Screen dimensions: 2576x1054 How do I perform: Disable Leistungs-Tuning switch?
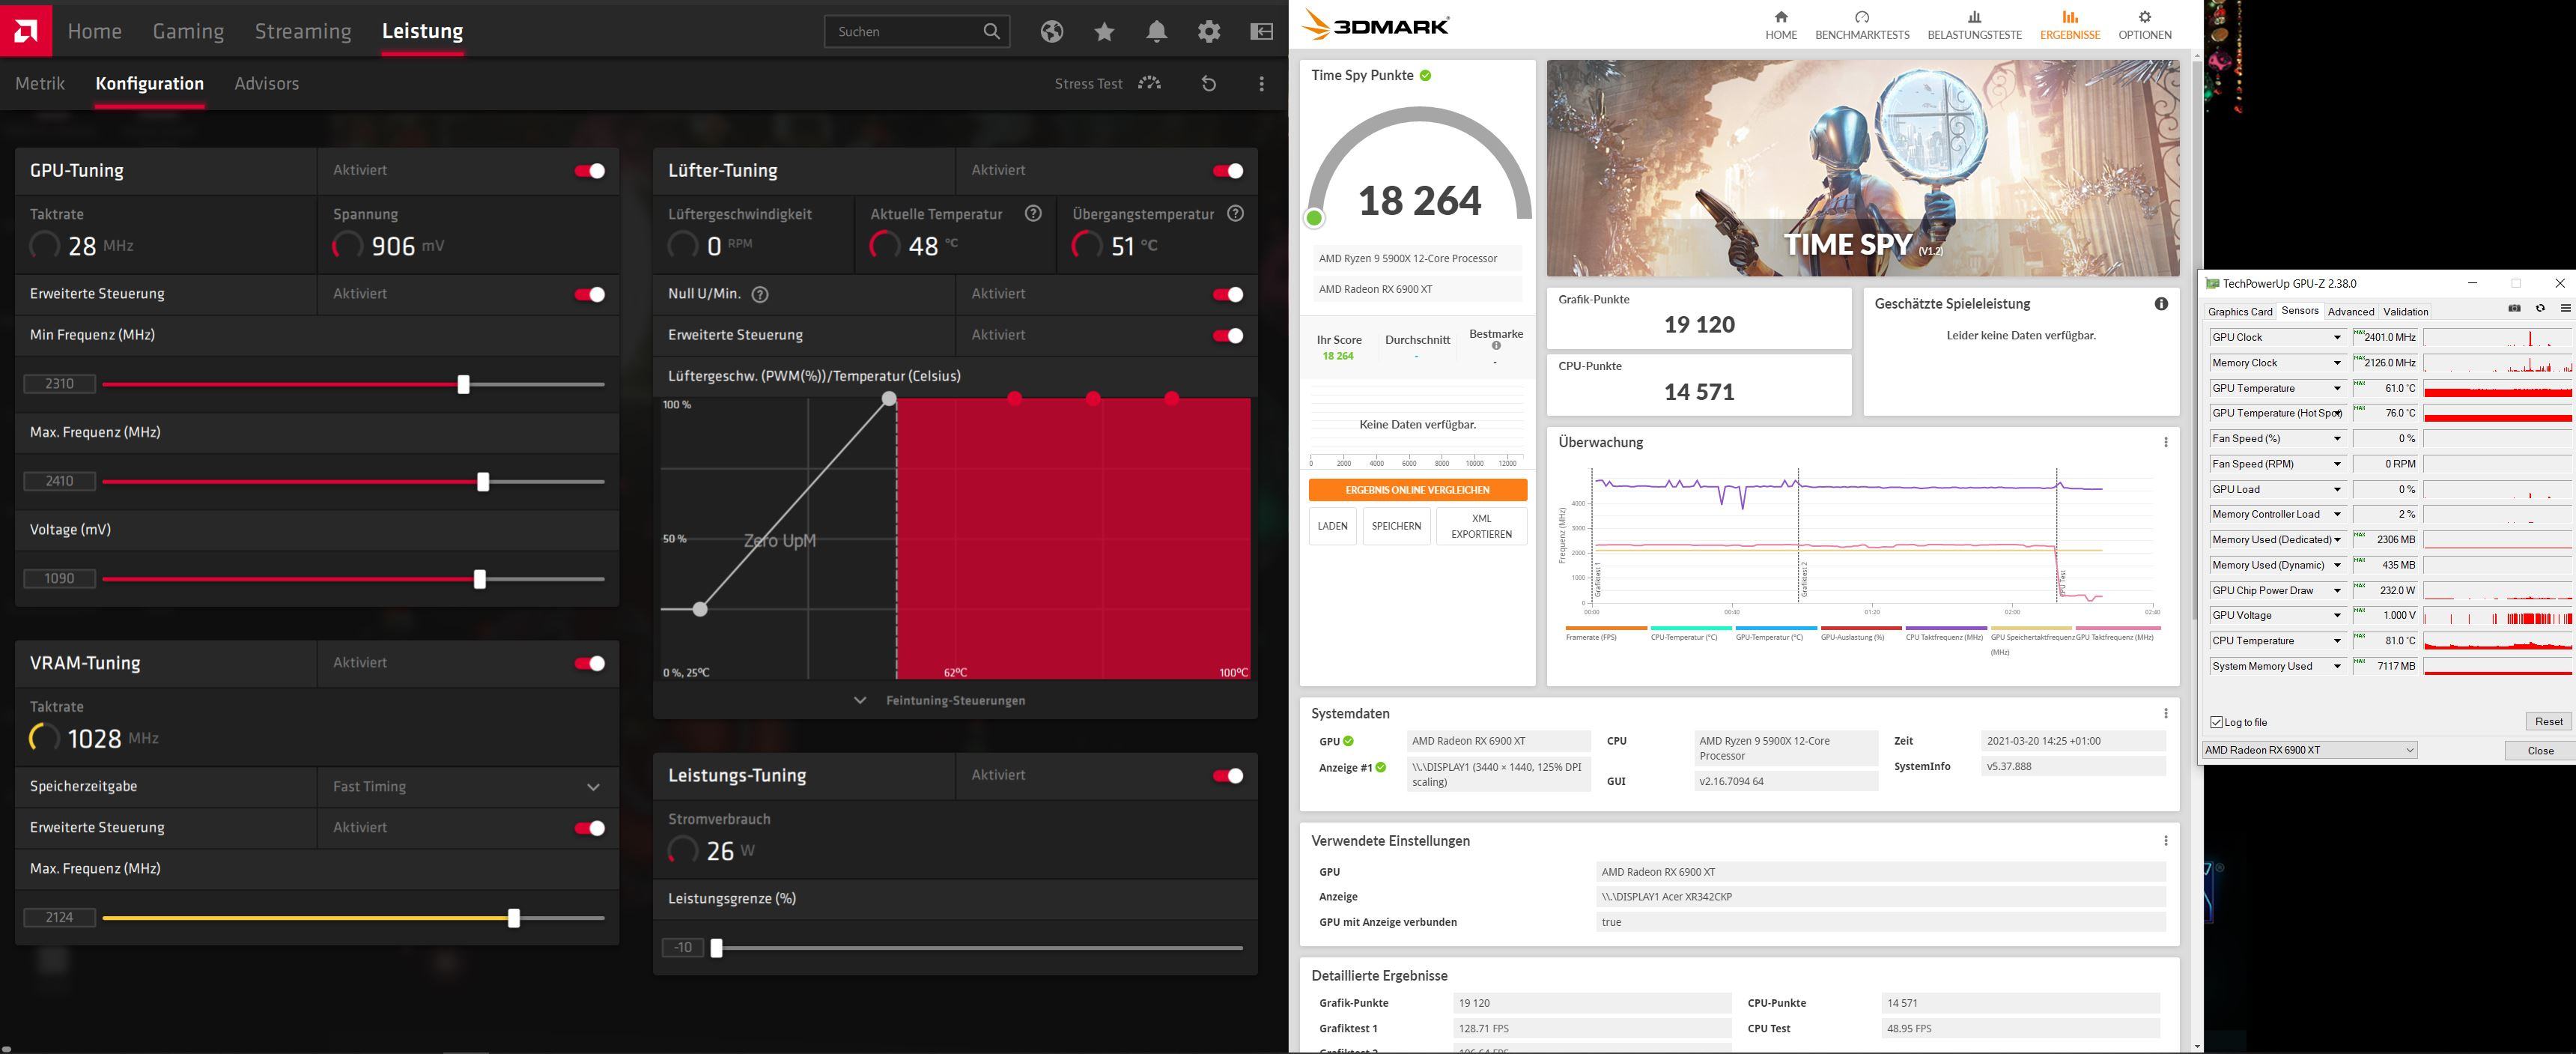[1228, 776]
